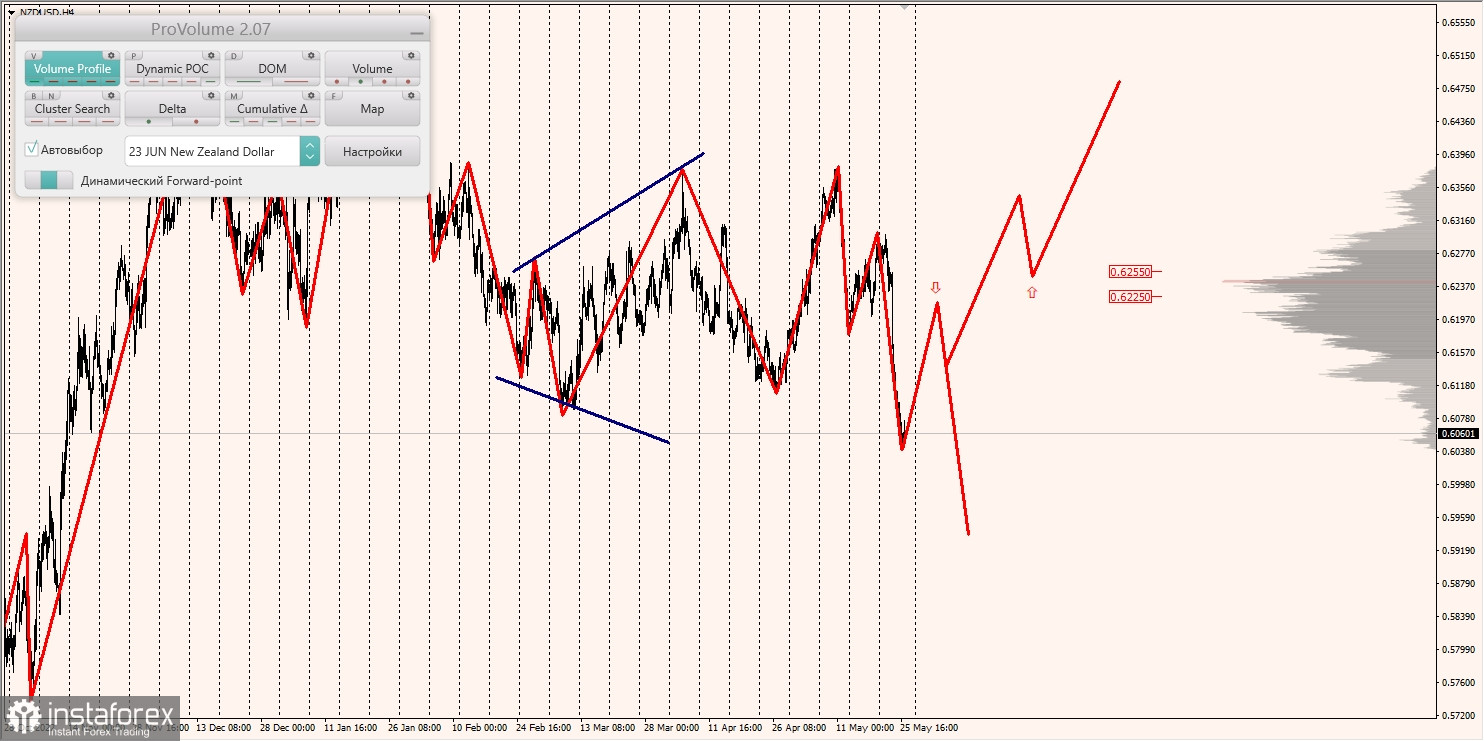Click the 23 JUN New Zealand Dollar field
This screenshot has width=1484, height=741.
pyautogui.click(x=212, y=151)
